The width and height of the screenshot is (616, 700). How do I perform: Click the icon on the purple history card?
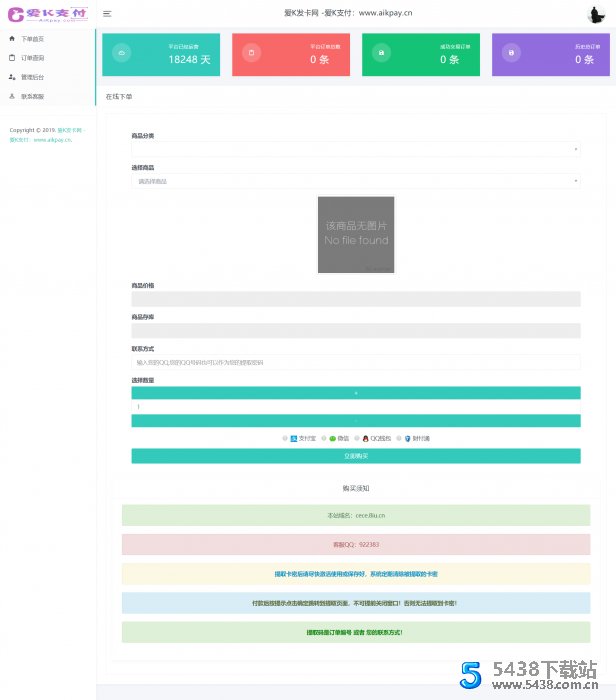pos(512,53)
